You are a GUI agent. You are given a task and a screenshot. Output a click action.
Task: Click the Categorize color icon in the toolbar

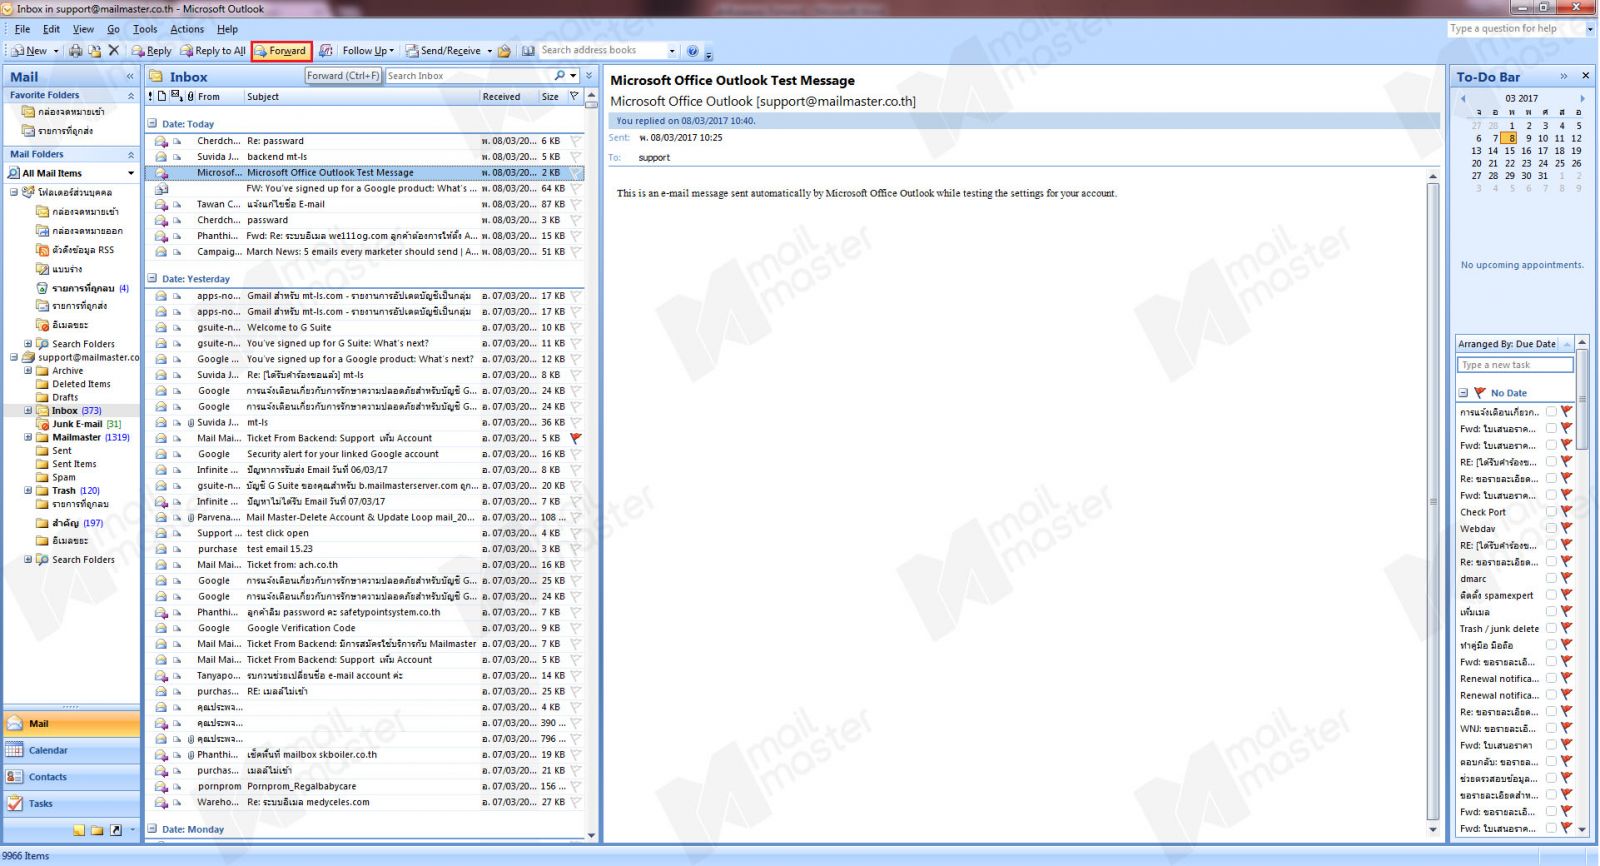click(326, 50)
